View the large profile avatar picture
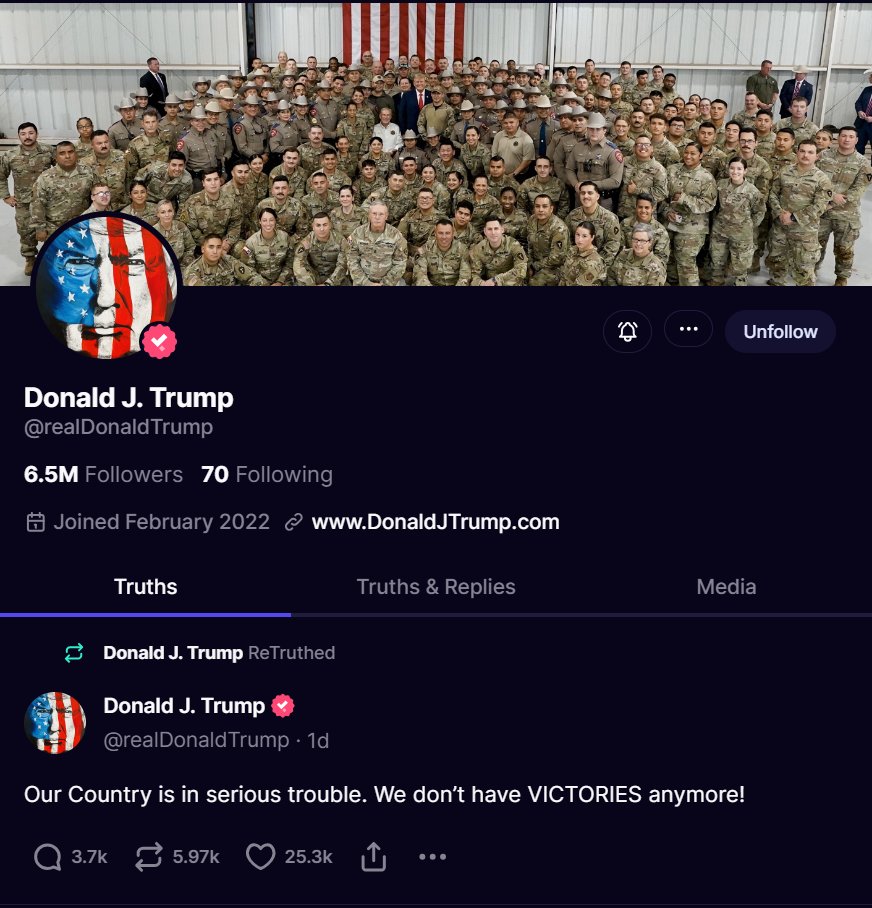872x908 pixels. point(107,286)
